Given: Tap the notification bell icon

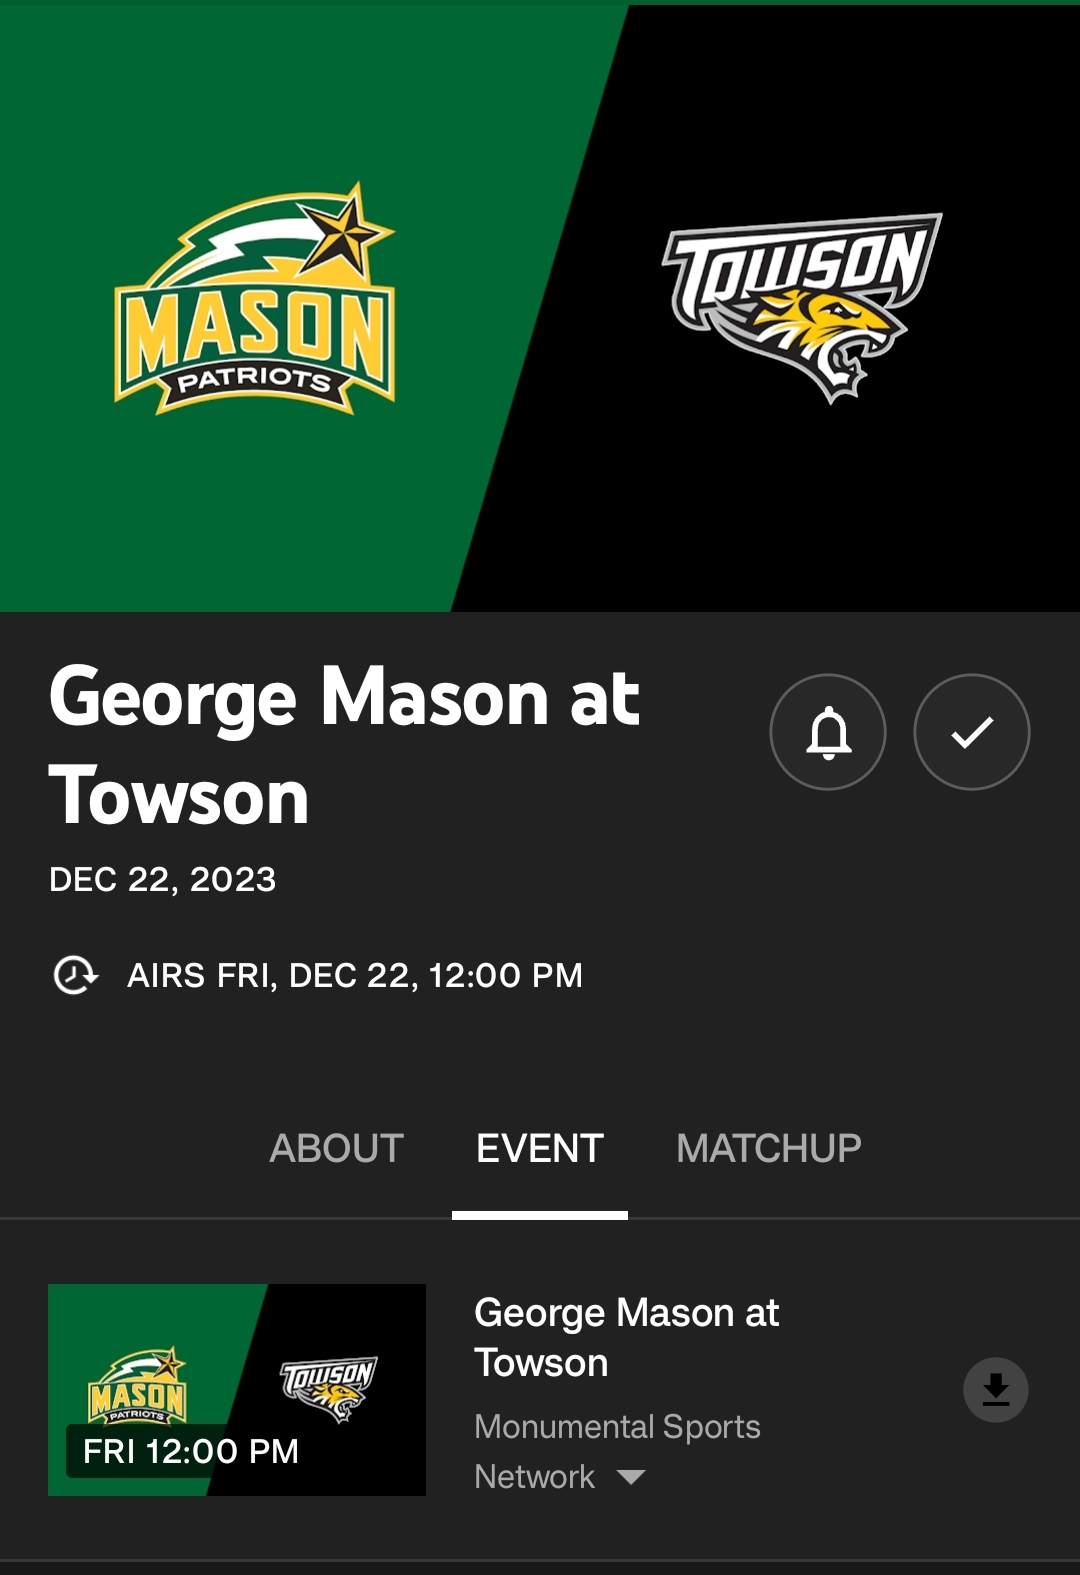Looking at the screenshot, I should click(x=828, y=732).
